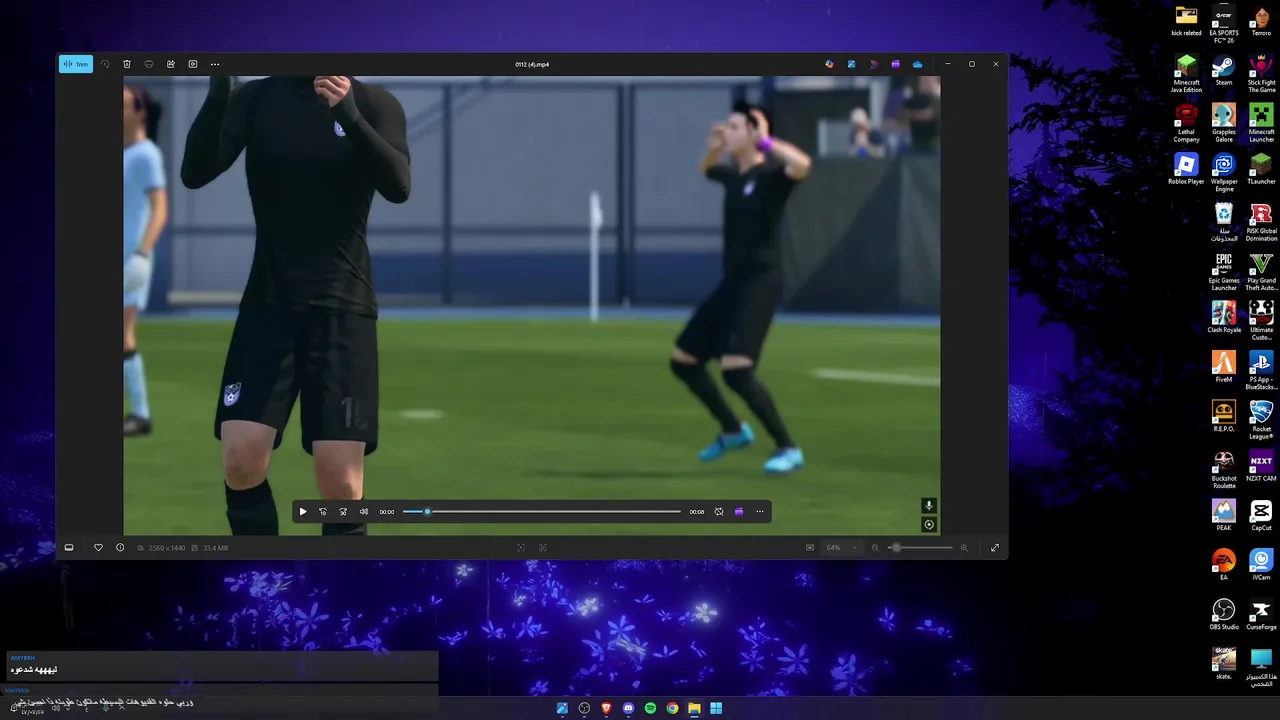The width and height of the screenshot is (1280, 720).
Task: Select the Roblox Player desktop icon
Action: click(x=1186, y=169)
